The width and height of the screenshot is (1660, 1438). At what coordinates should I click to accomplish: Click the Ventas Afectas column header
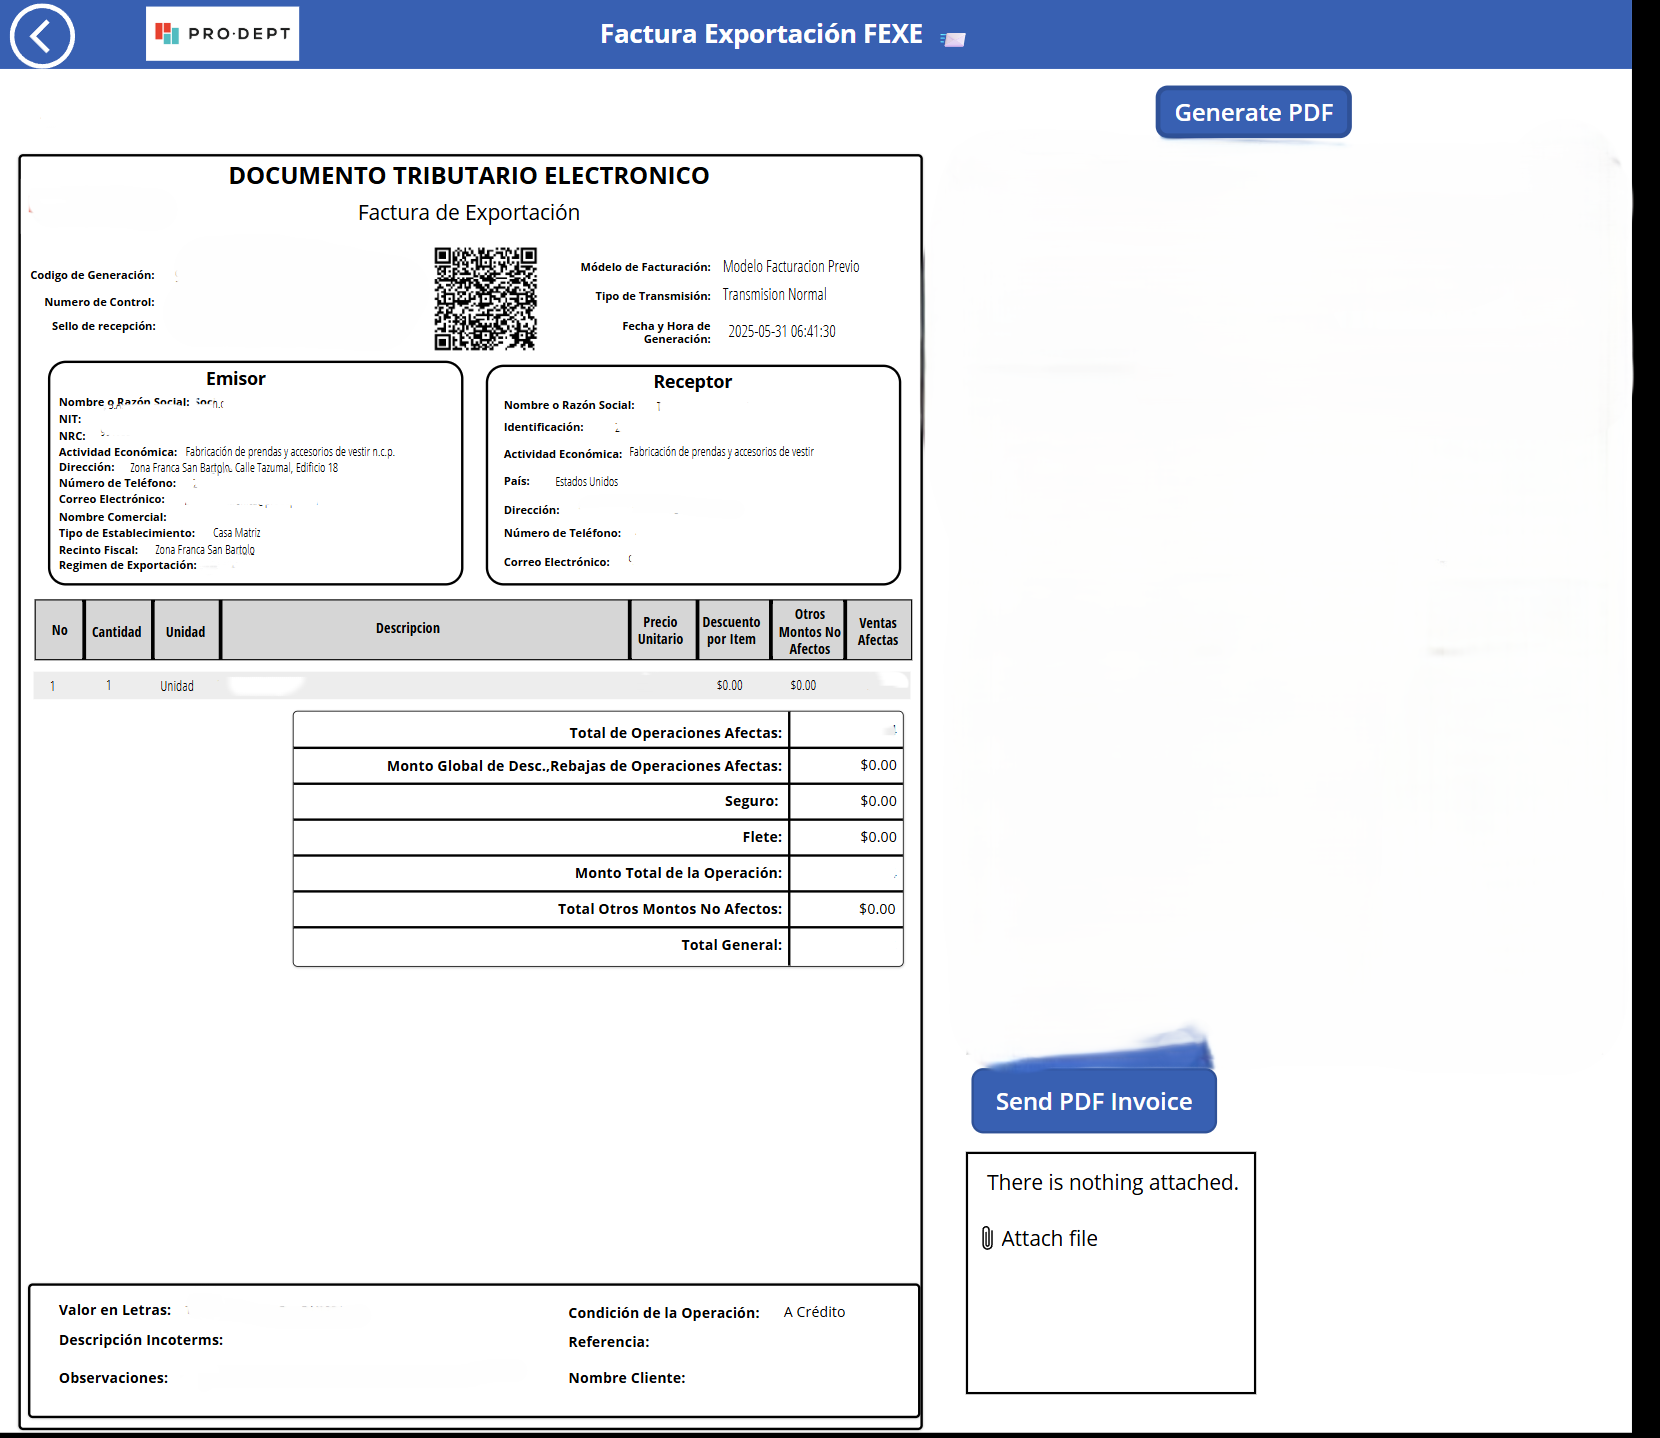point(878,631)
